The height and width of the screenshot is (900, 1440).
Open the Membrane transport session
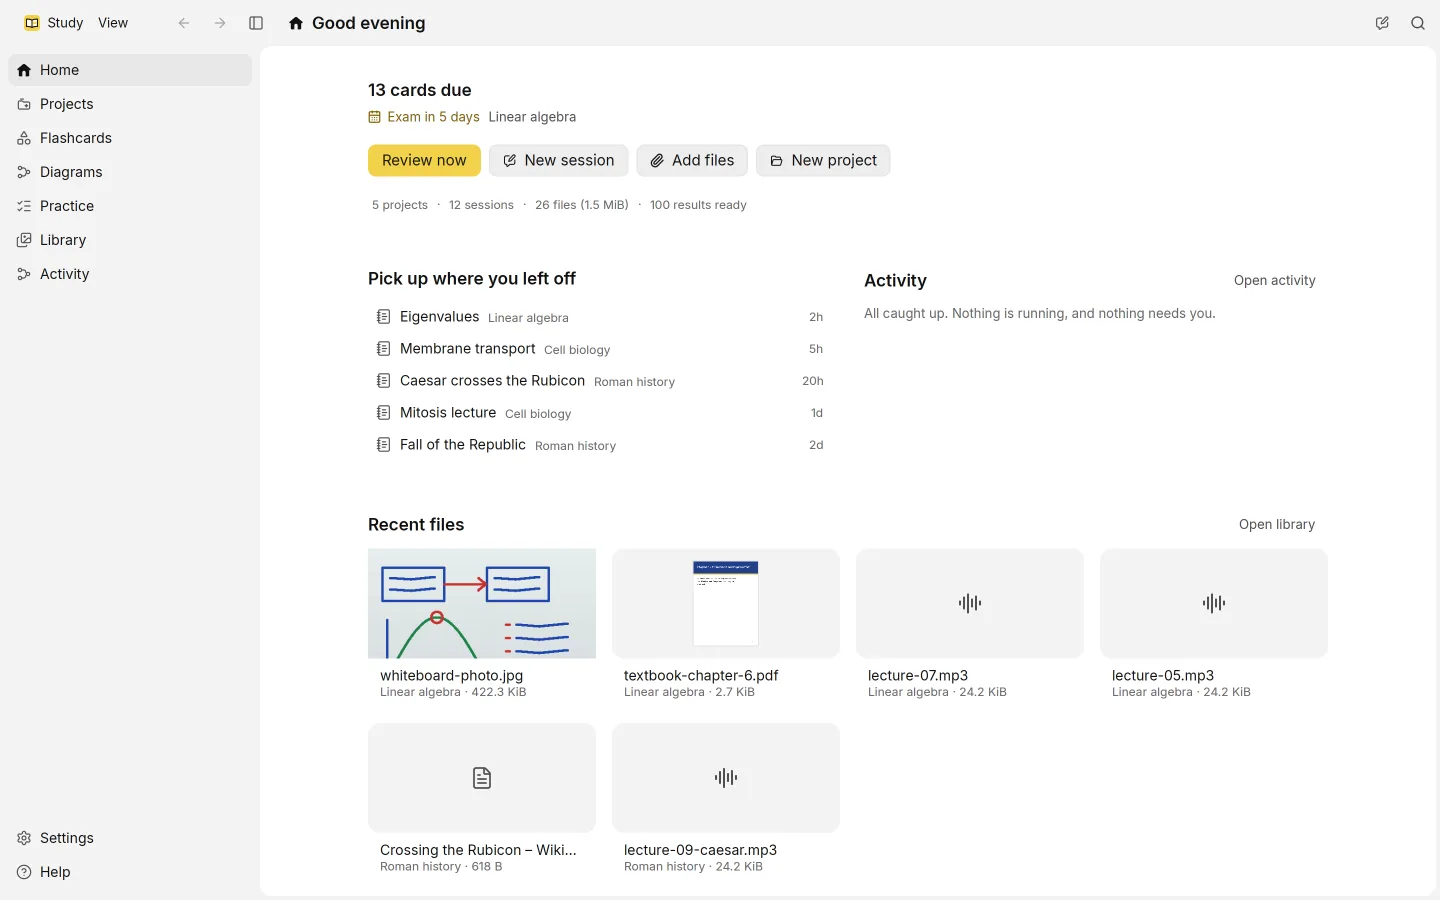point(600,349)
